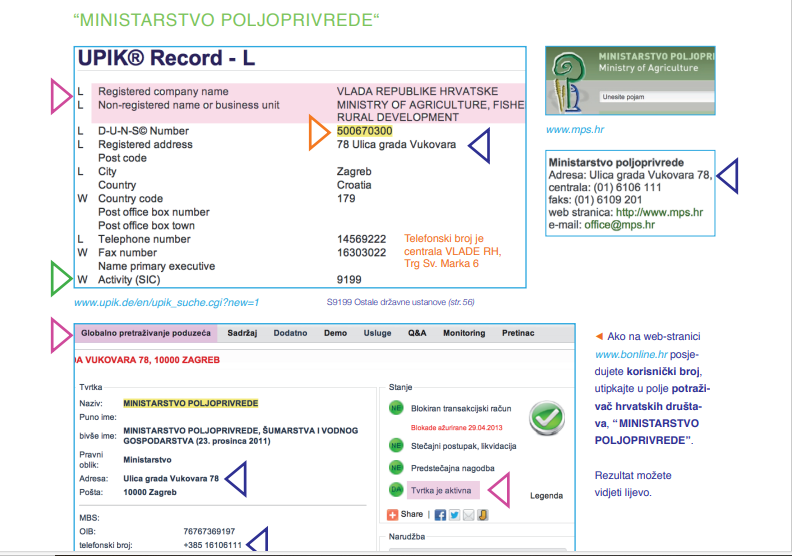This screenshot has width=792, height=556.
Task: Click the Share label
Action: coord(412,514)
